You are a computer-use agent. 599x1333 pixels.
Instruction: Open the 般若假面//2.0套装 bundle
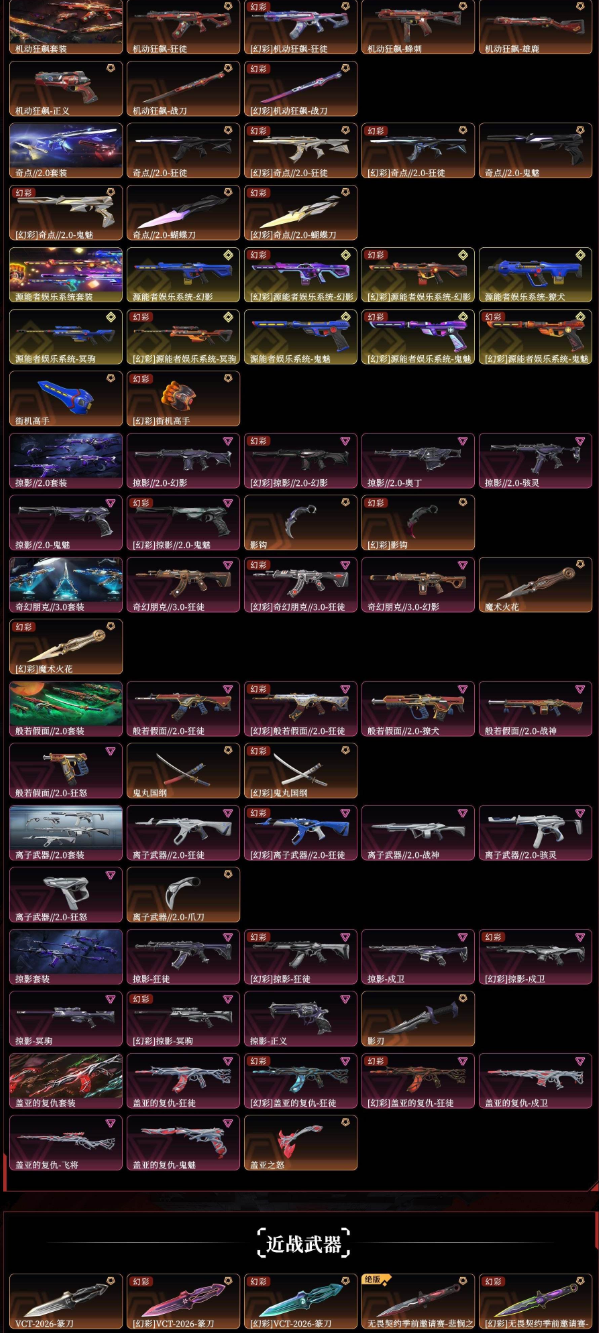pos(66,709)
